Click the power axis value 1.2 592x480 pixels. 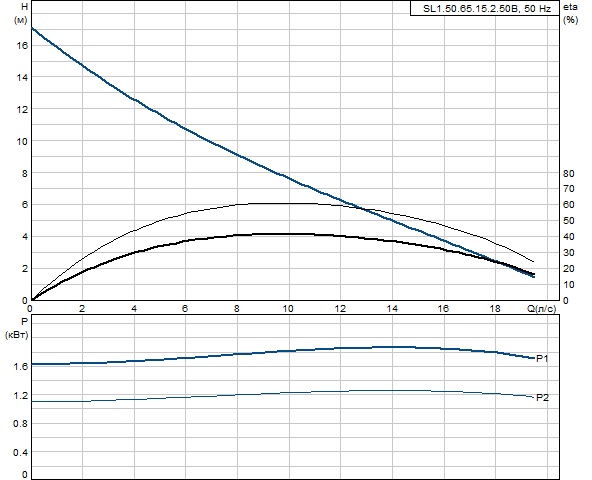click(x=20, y=395)
